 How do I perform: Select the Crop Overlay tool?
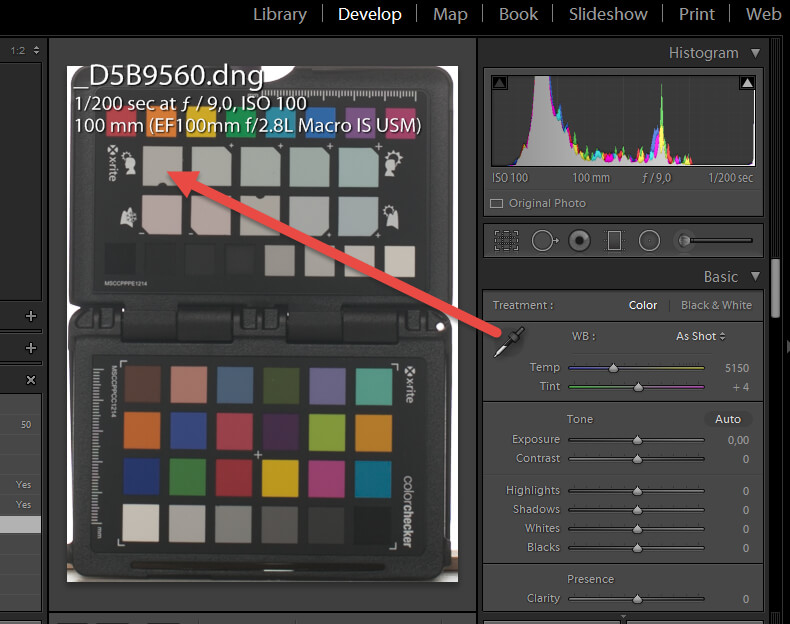coord(506,241)
